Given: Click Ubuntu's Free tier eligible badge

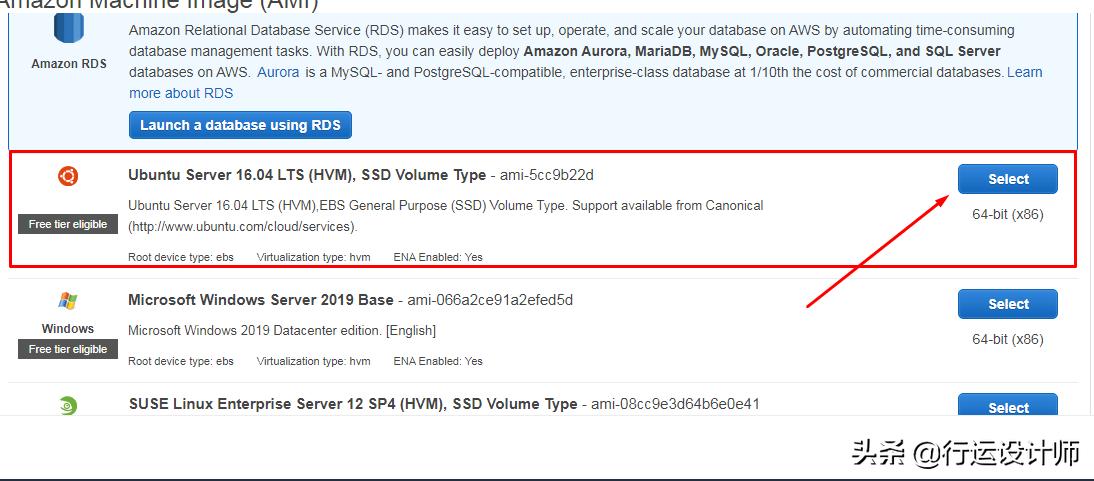Looking at the screenshot, I should (x=68, y=224).
